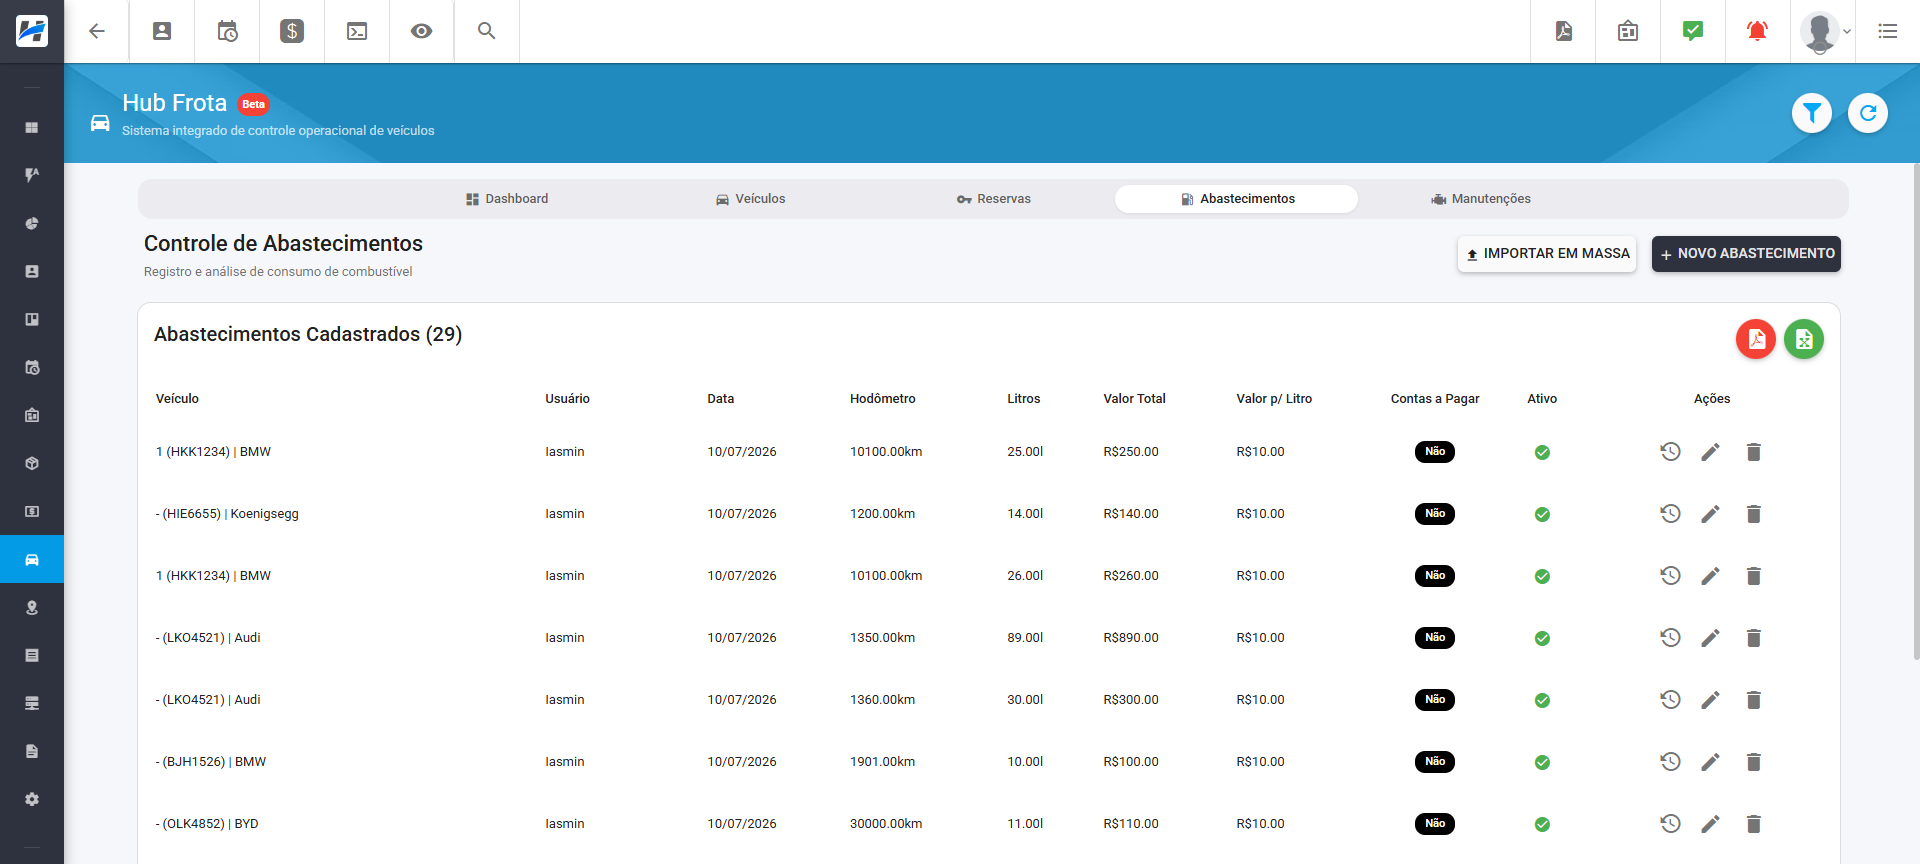1920x864 pixels.
Task: Switch to the Manutenções tab
Action: 1480,199
